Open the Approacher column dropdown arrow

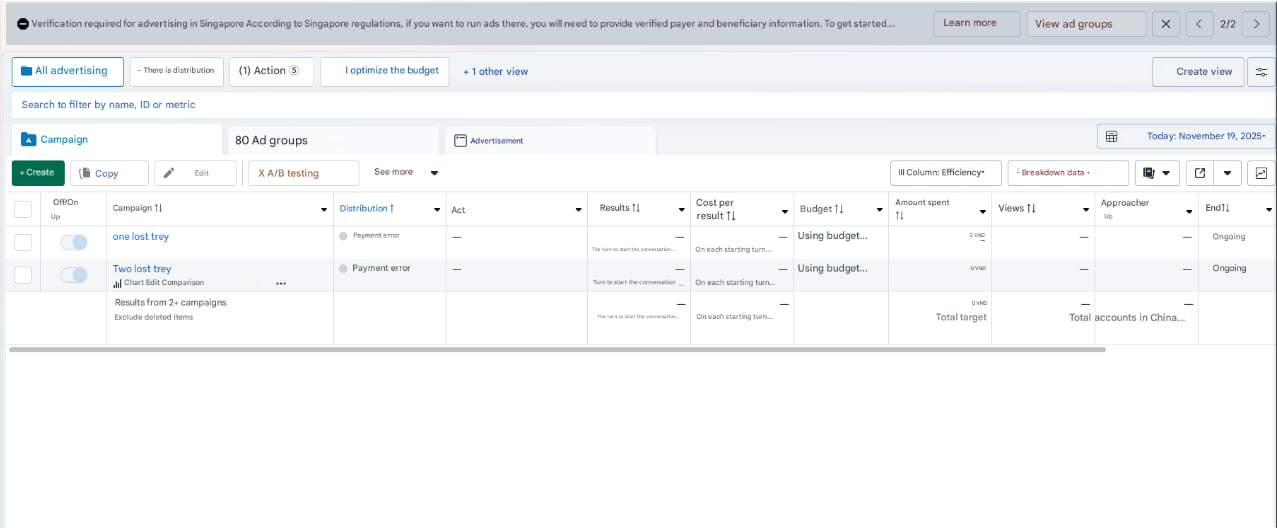pos(1189,210)
